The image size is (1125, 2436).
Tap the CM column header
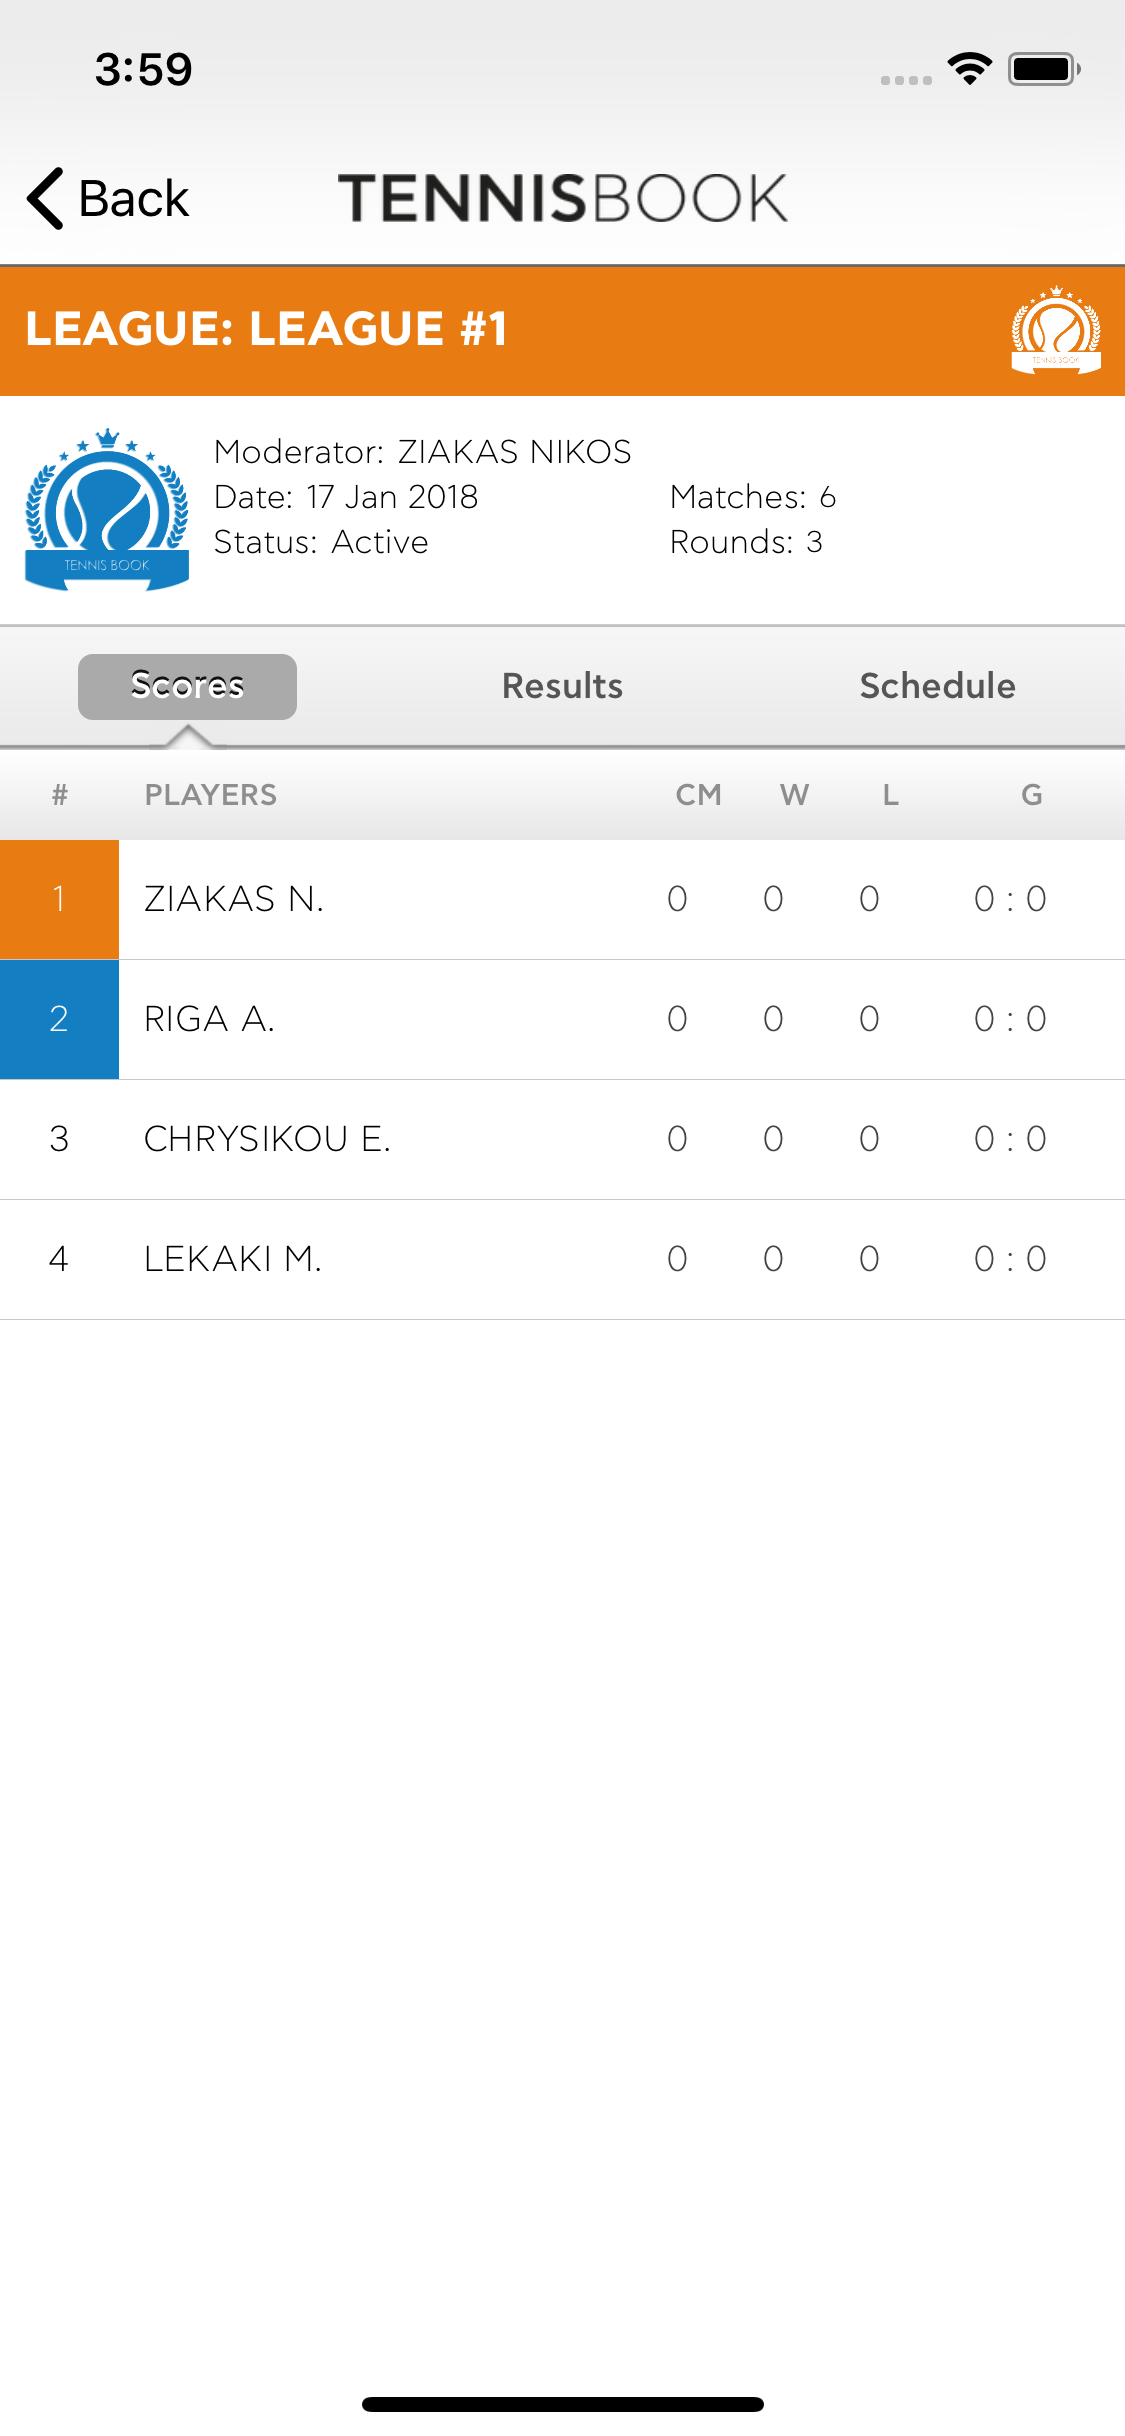(x=698, y=795)
